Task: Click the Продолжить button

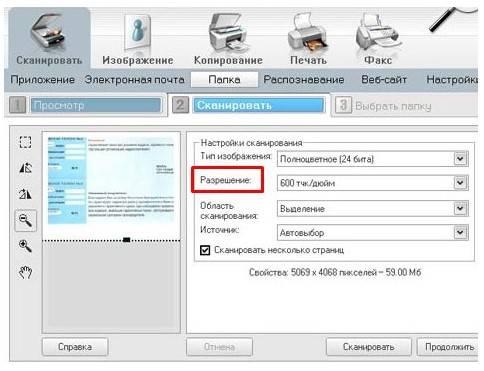Action: (449, 347)
